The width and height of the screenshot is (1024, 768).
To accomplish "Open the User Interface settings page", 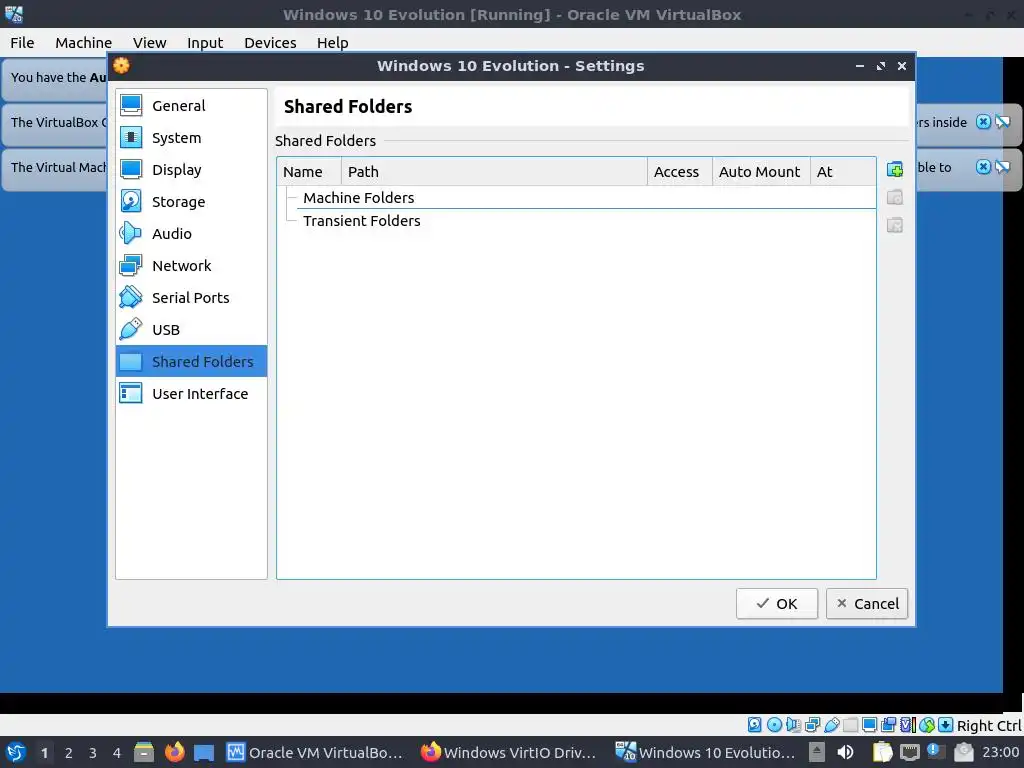I will (x=191, y=394).
